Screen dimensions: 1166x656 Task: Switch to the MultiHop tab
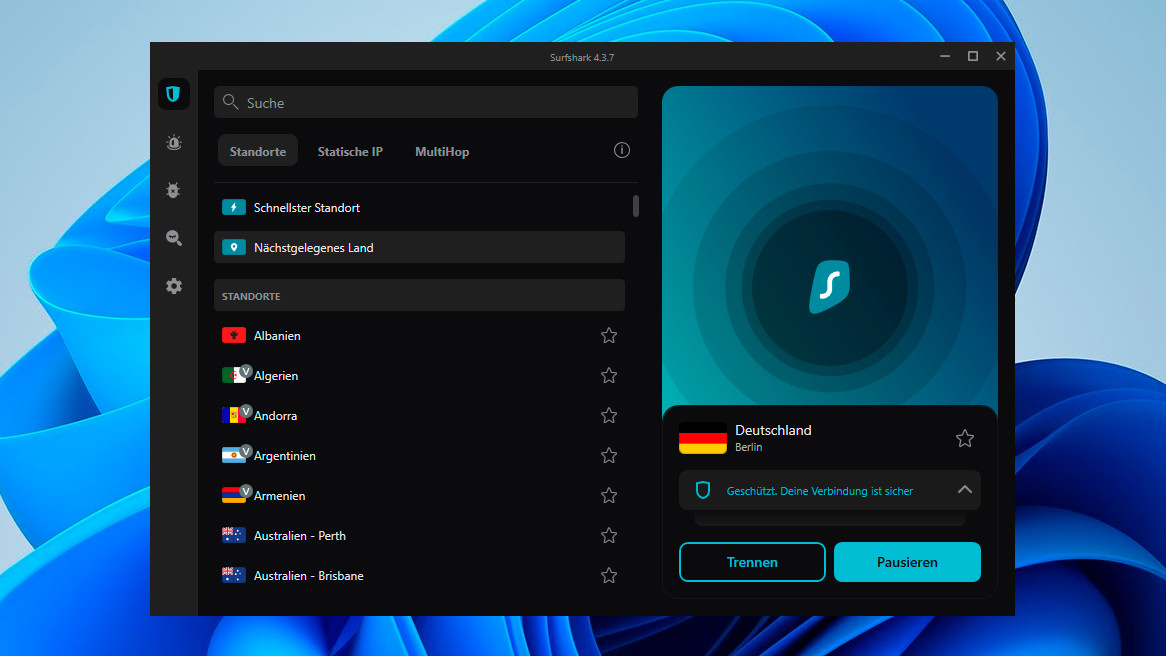[x=442, y=151]
